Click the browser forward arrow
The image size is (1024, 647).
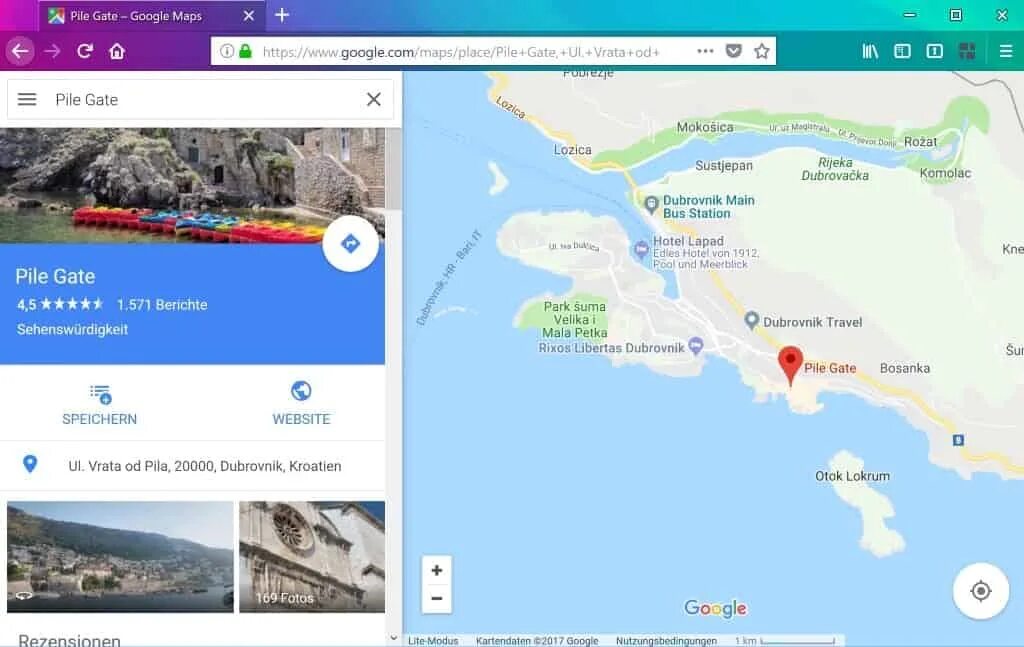(52, 51)
